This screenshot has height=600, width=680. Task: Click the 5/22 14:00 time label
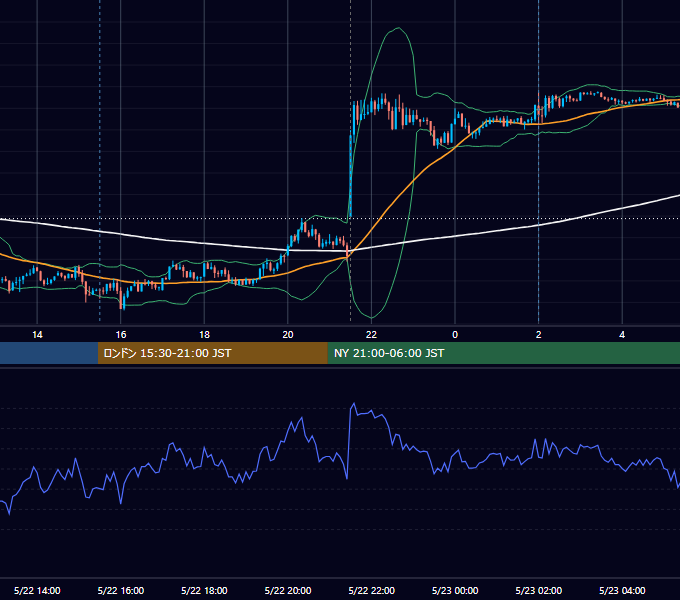pos(37,590)
